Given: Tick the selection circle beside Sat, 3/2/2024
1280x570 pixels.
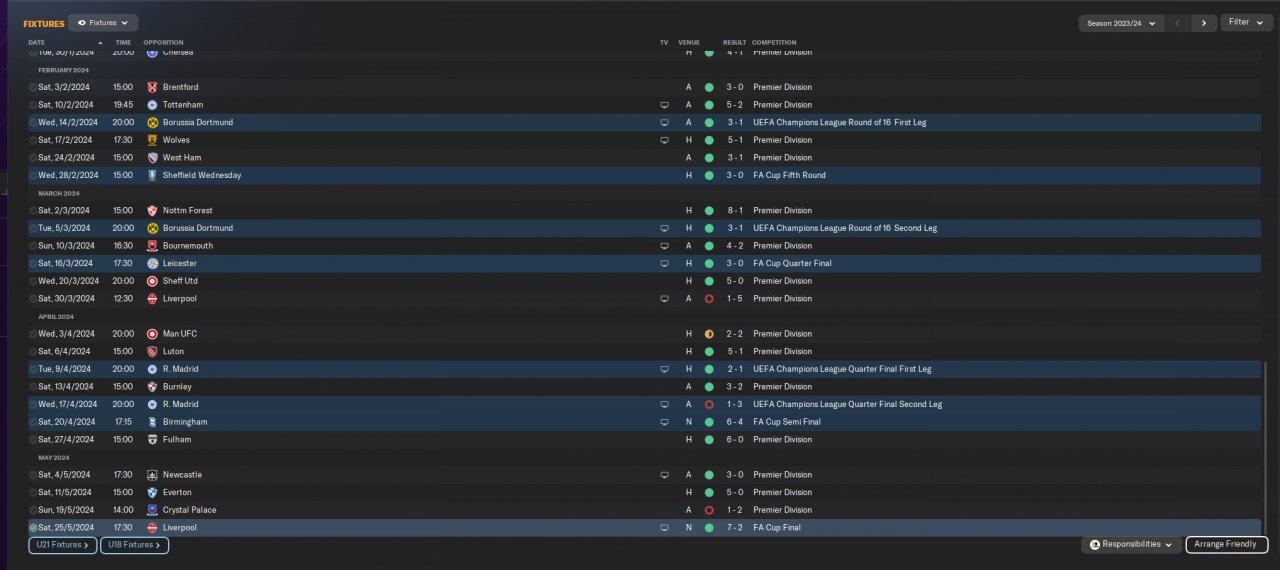Looking at the screenshot, I should point(33,87).
